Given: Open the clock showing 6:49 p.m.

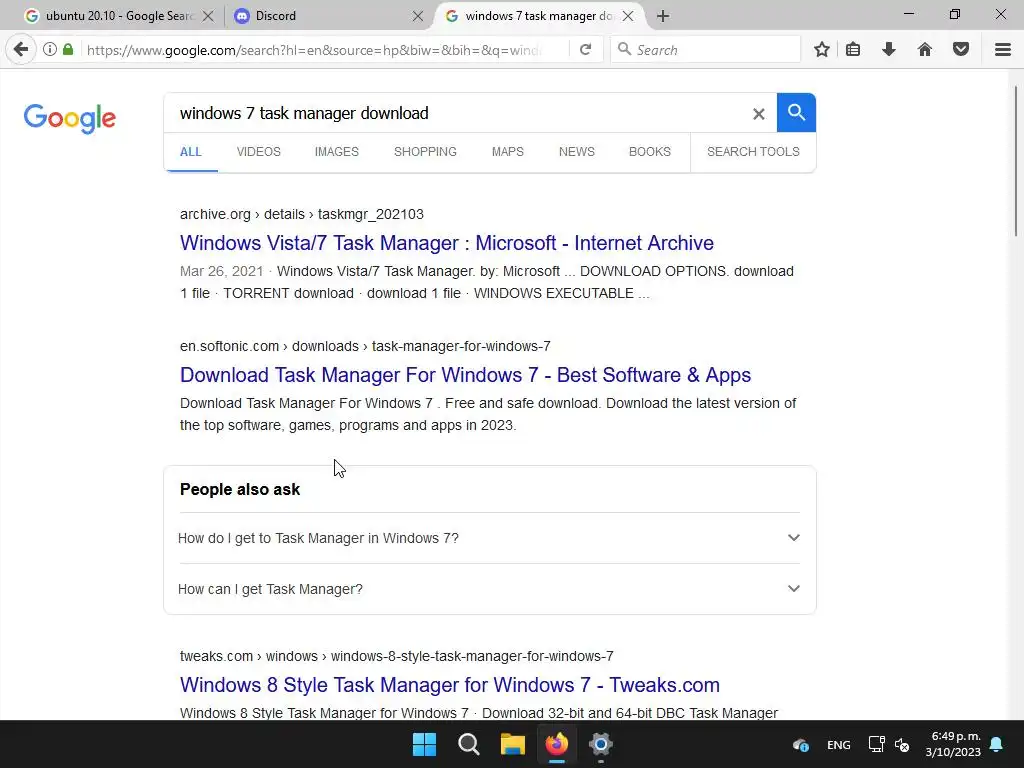Looking at the screenshot, I should pyautogui.click(x=953, y=744).
